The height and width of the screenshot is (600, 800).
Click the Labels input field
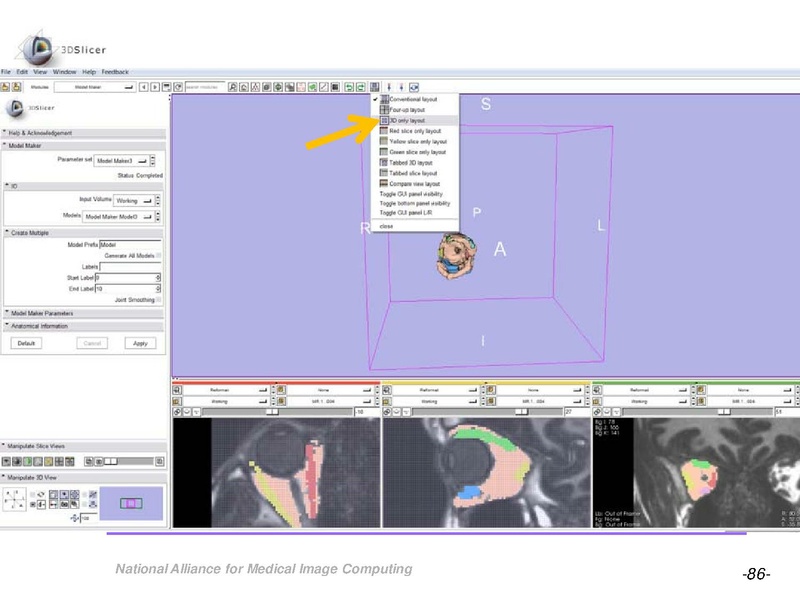click(x=130, y=266)
